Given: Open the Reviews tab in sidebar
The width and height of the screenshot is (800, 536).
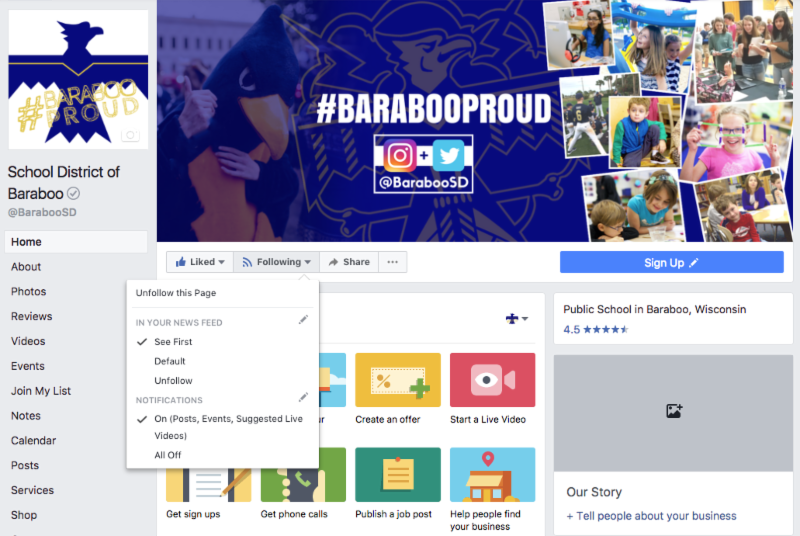Looking at the screenshot, I should (x=32, y=316).
